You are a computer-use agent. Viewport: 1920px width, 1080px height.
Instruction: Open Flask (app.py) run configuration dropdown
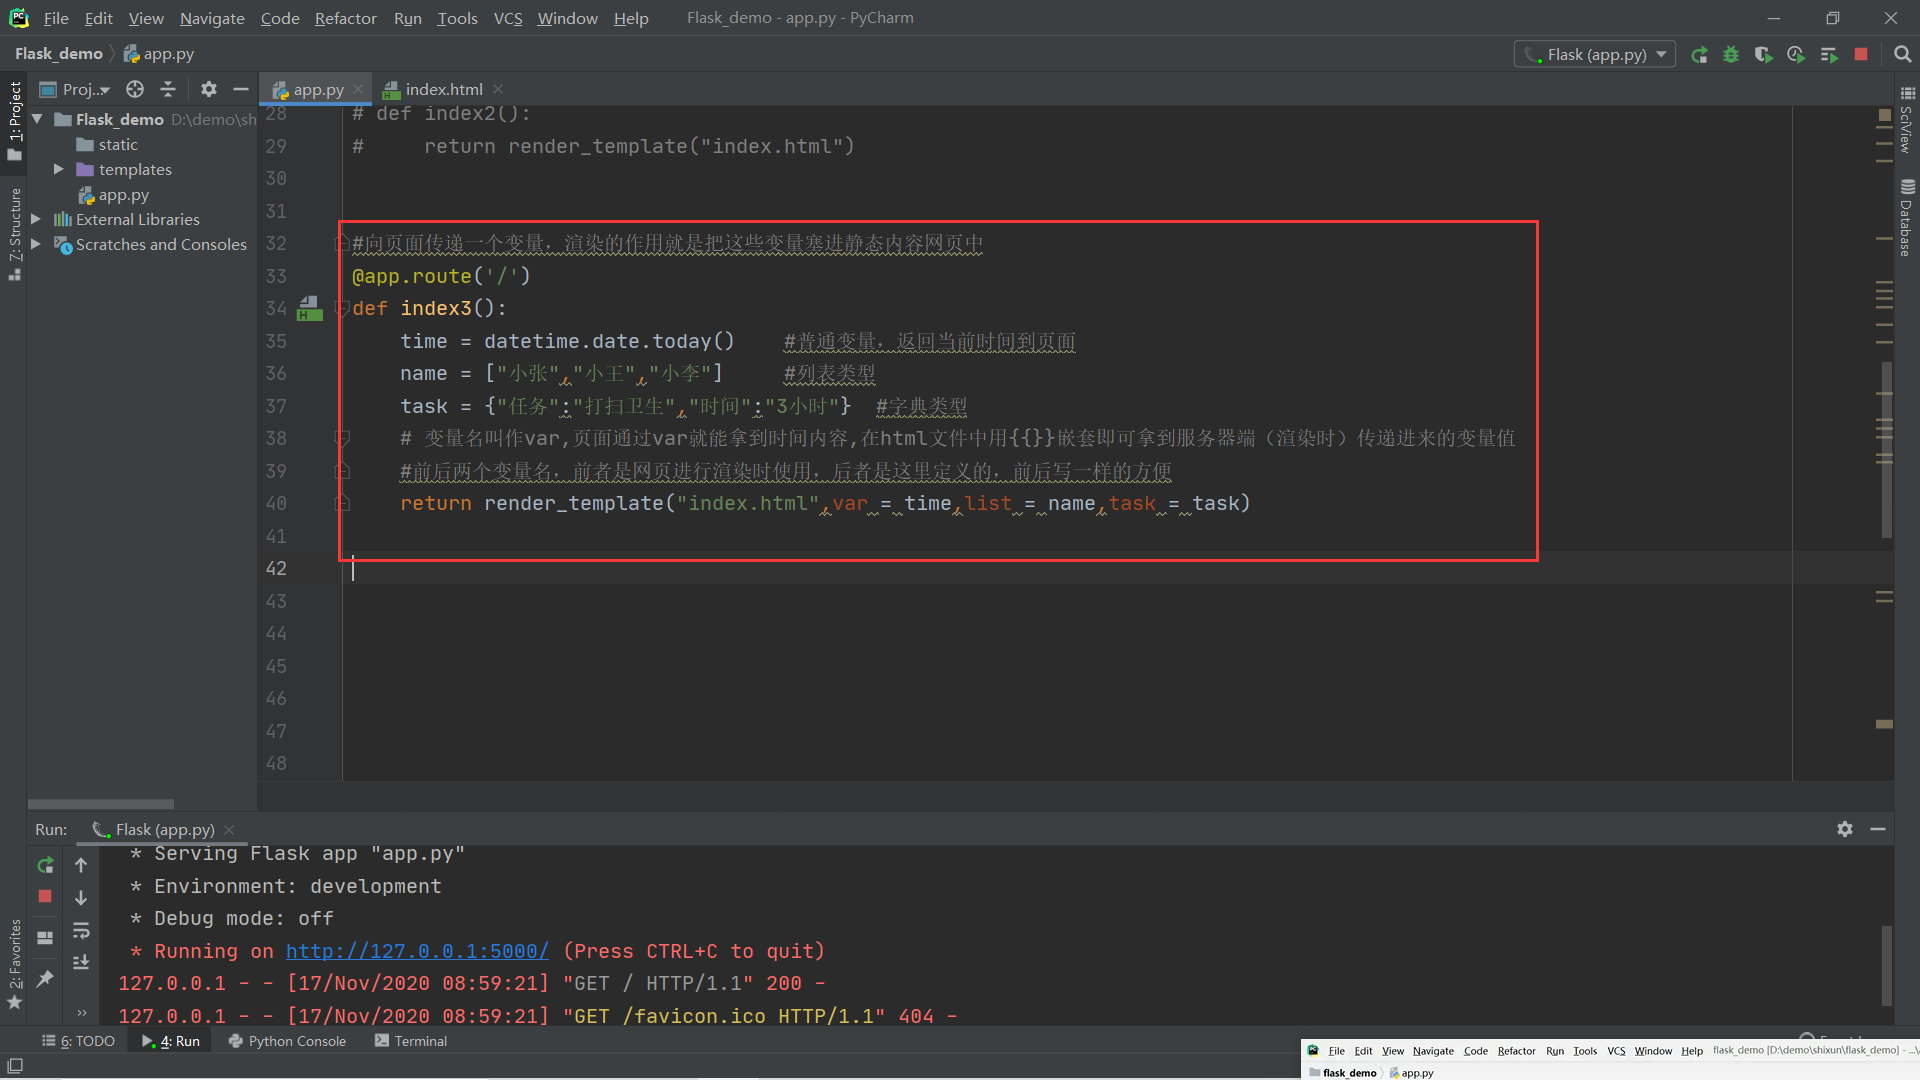tap(1595, 55)
